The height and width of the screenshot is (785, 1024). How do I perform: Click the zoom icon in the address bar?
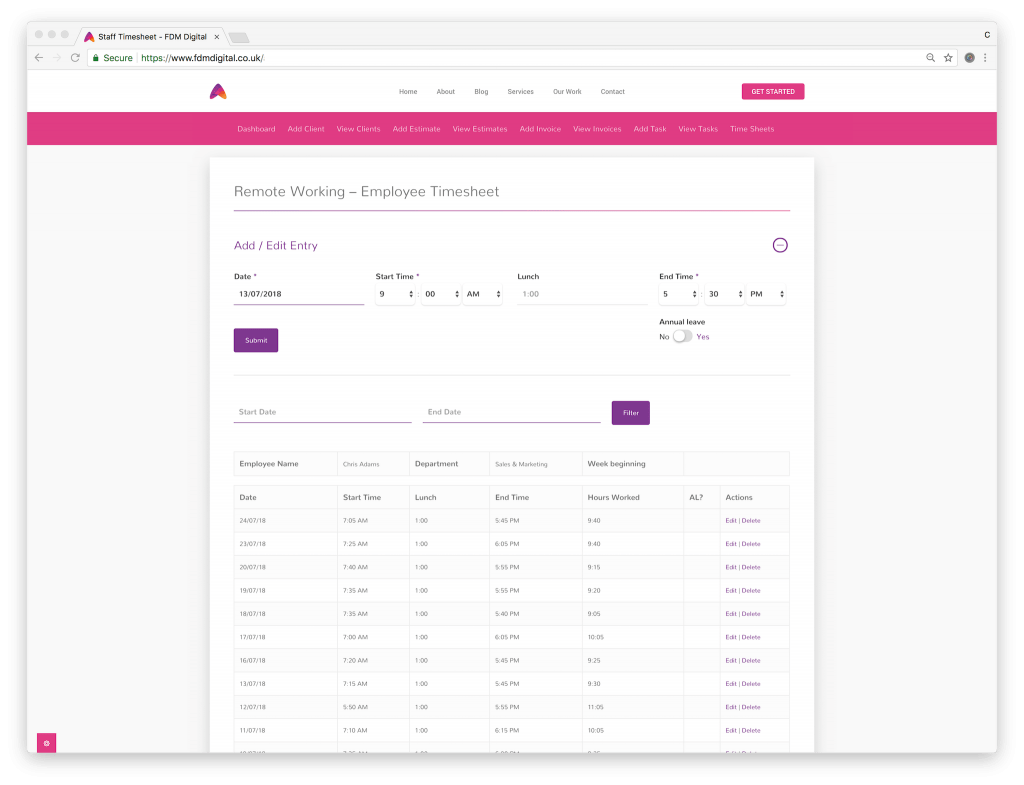click(x=930, y=57)
